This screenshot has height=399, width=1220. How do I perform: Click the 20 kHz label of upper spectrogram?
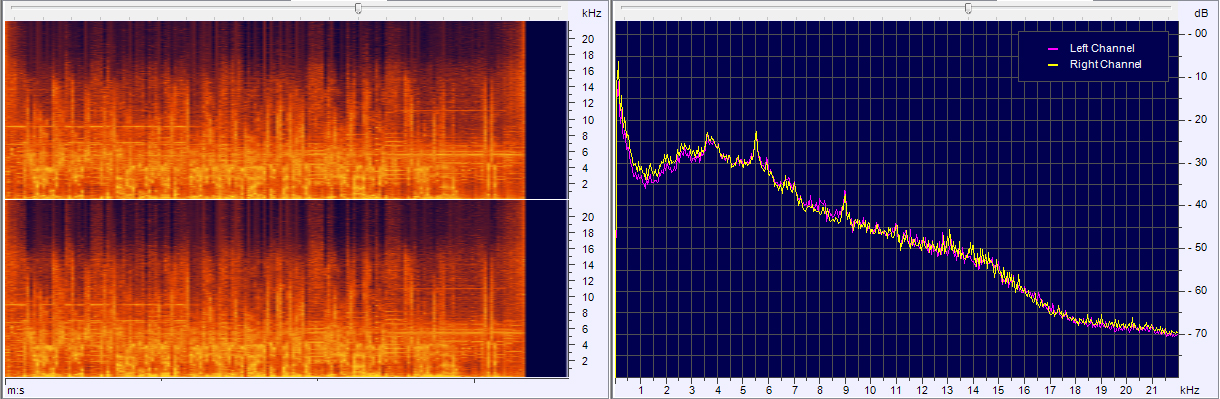point(590,39)
